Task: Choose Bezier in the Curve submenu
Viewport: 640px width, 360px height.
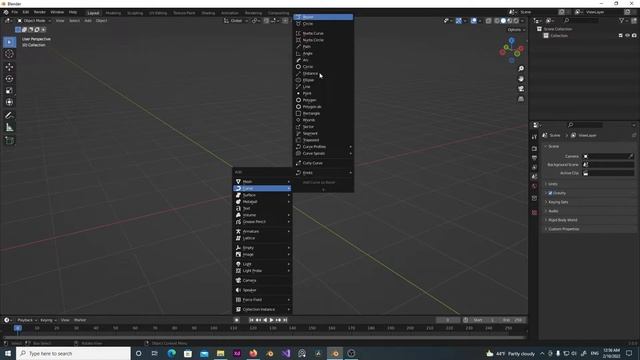Action: [323, 17]
